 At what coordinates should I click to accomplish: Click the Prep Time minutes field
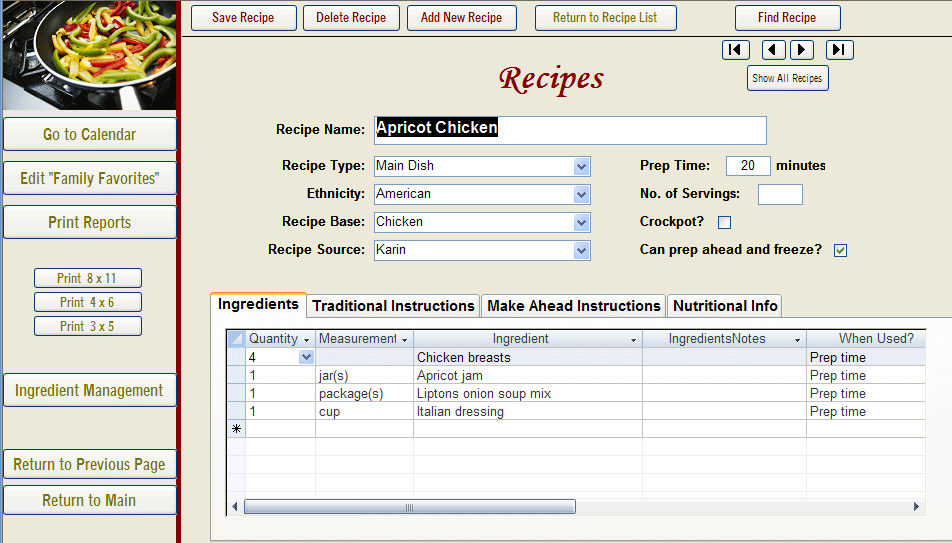[748, 166]
